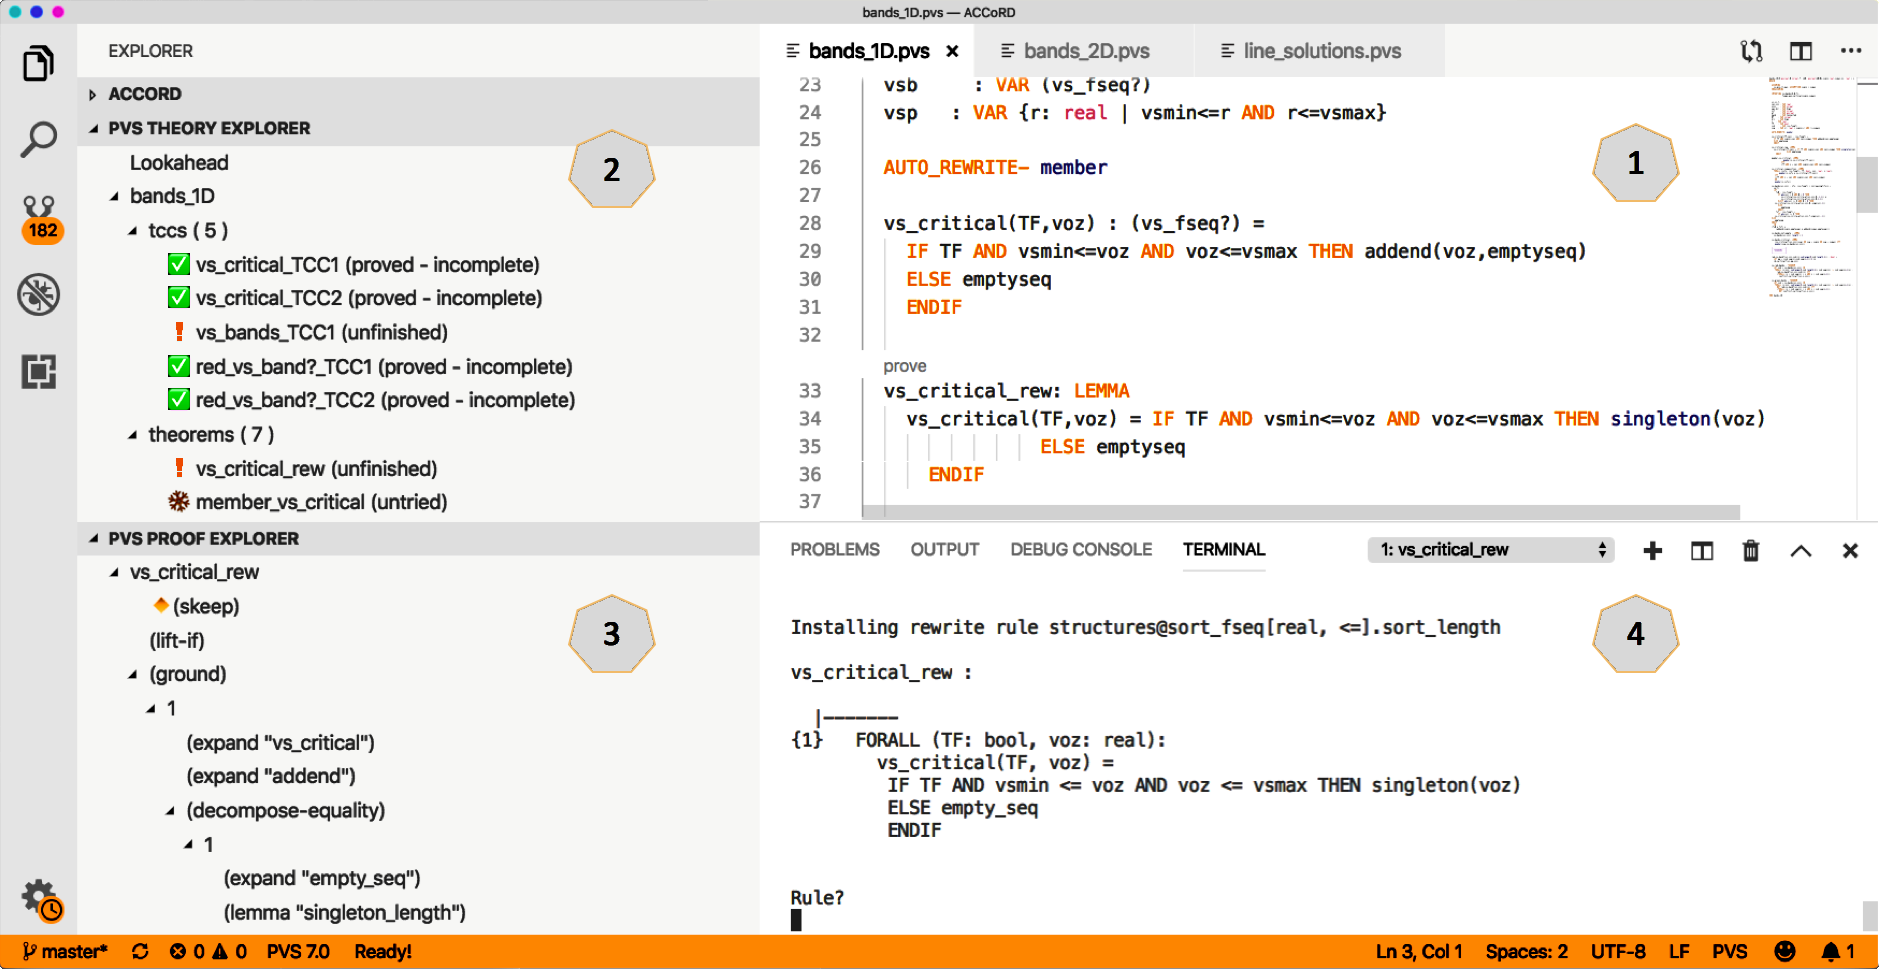Add a new terminal with plus icon
This screenshot has height=969, width=1879.
click(1652, 551)
